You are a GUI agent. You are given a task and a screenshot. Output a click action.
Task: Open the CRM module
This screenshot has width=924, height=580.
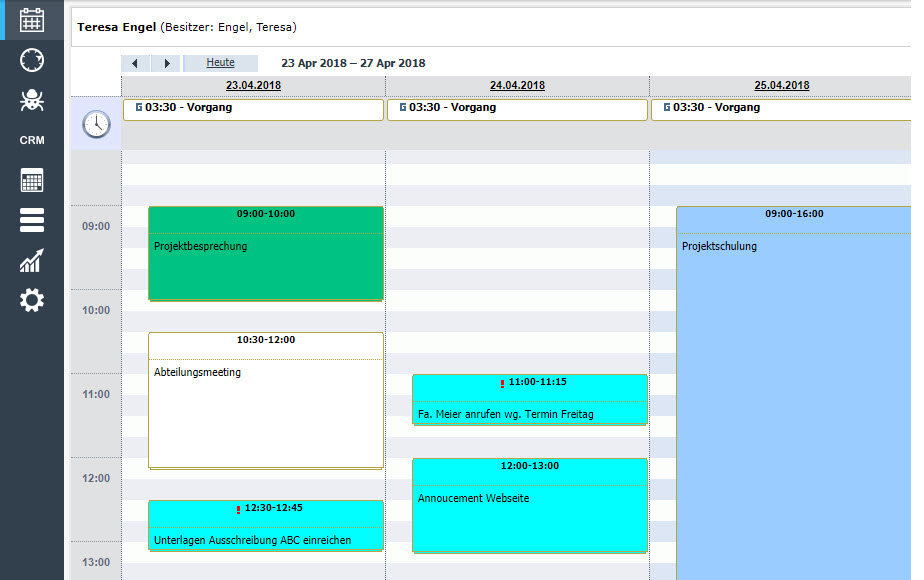tap(32, 141)
